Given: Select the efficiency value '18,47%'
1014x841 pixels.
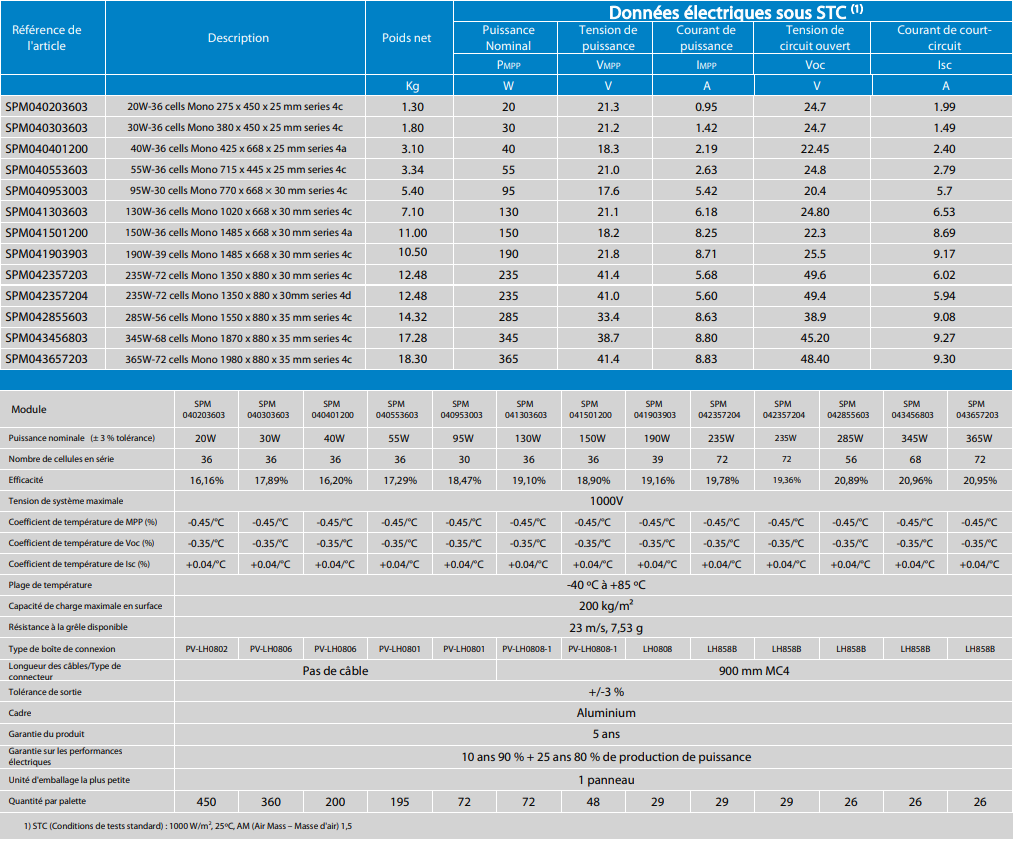Looking at the screenshot, I should 464,481.
